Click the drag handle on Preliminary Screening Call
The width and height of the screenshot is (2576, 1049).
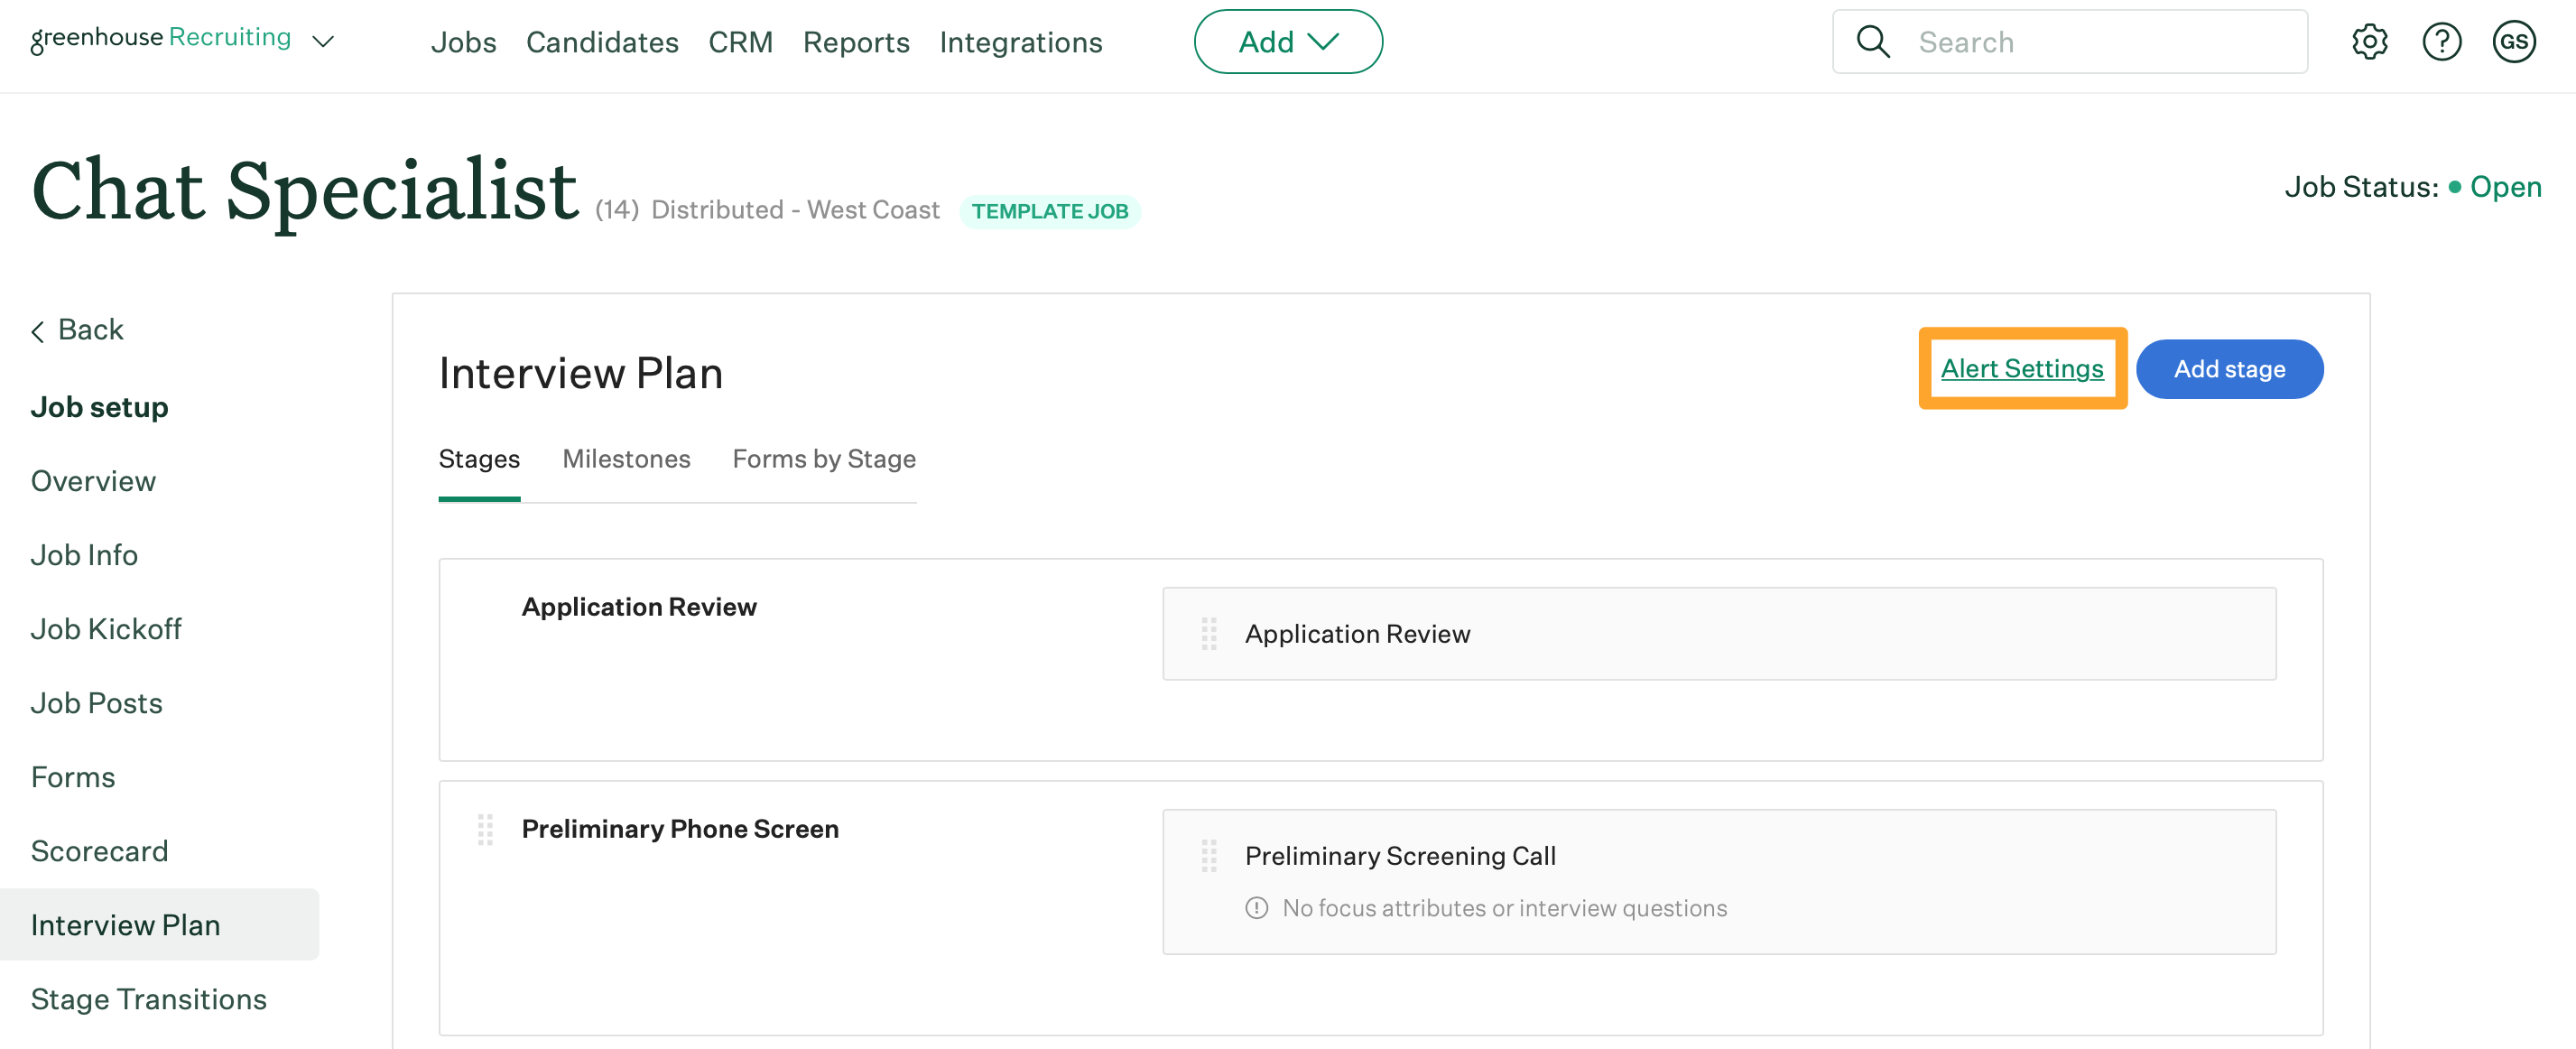coord(1208,856)
